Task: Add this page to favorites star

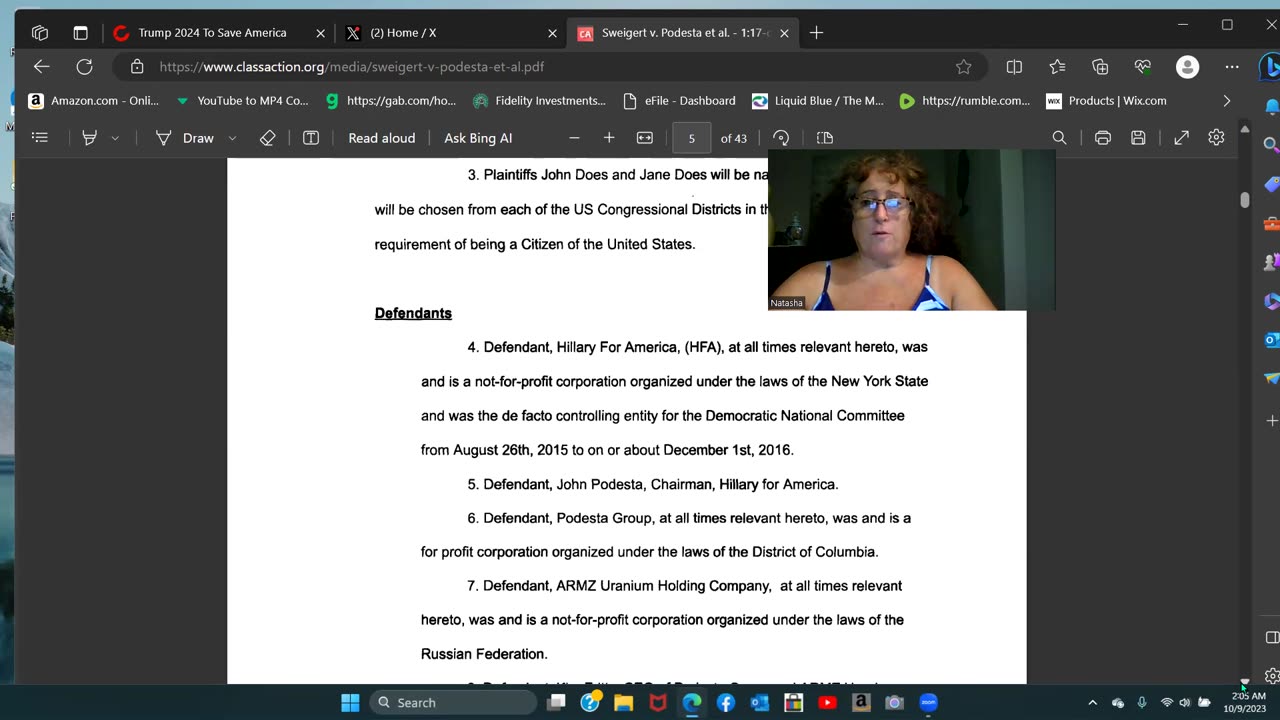Action: pos(963,67)
